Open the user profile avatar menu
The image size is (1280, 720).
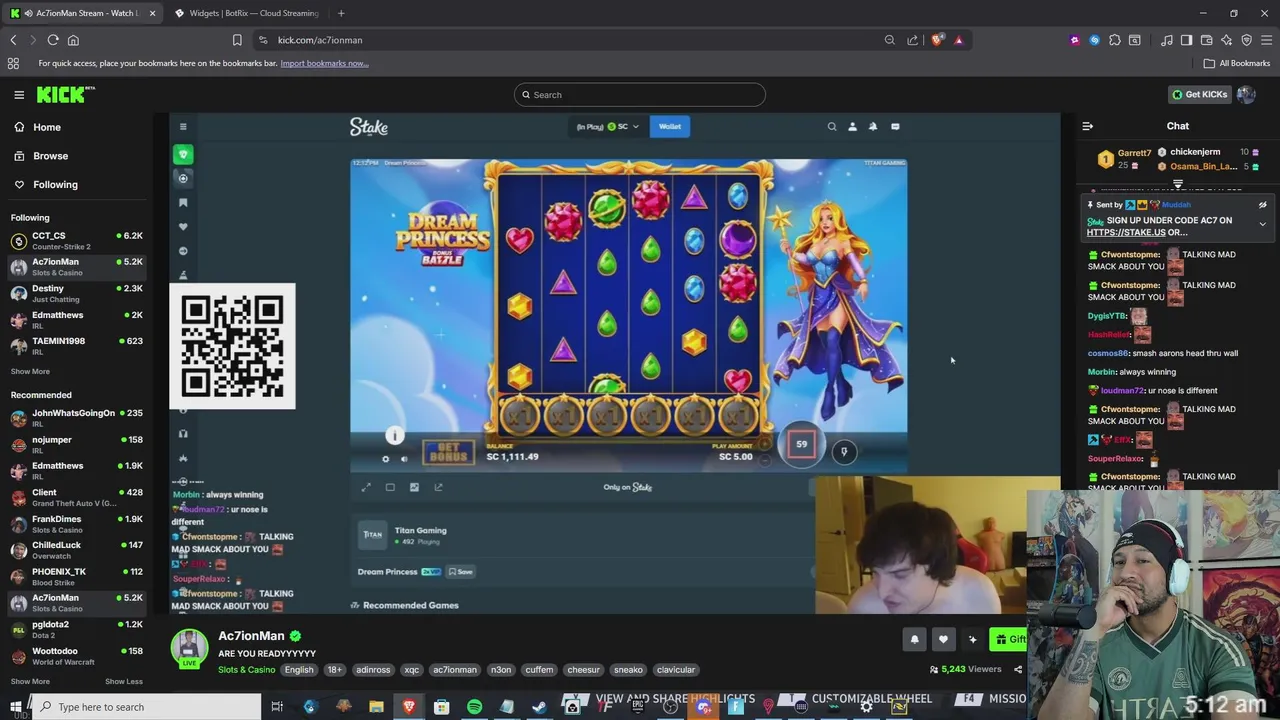tap(1246, 95)
